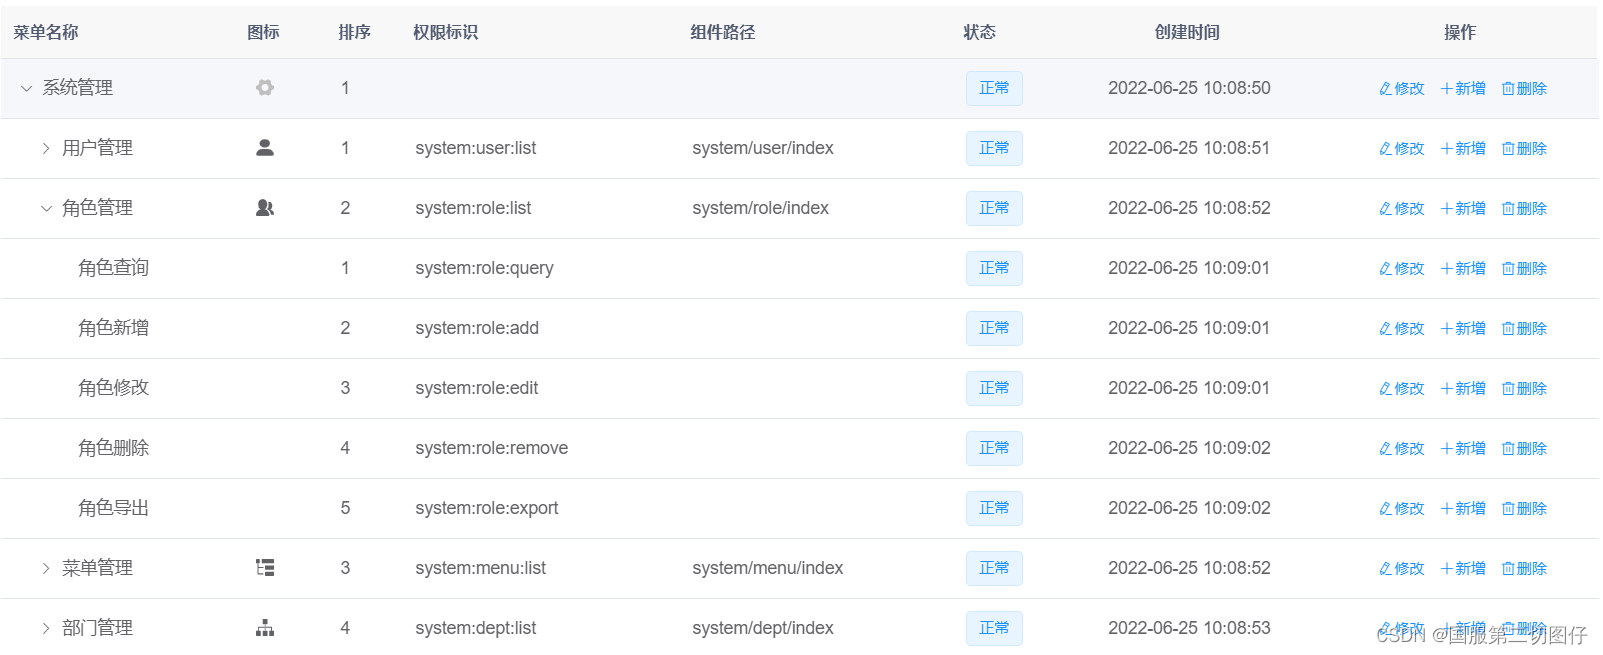Click 修改 for 角色管理 row
Image resolution: width=1603 pixels, height=655 pixels.
(1402, 208)
